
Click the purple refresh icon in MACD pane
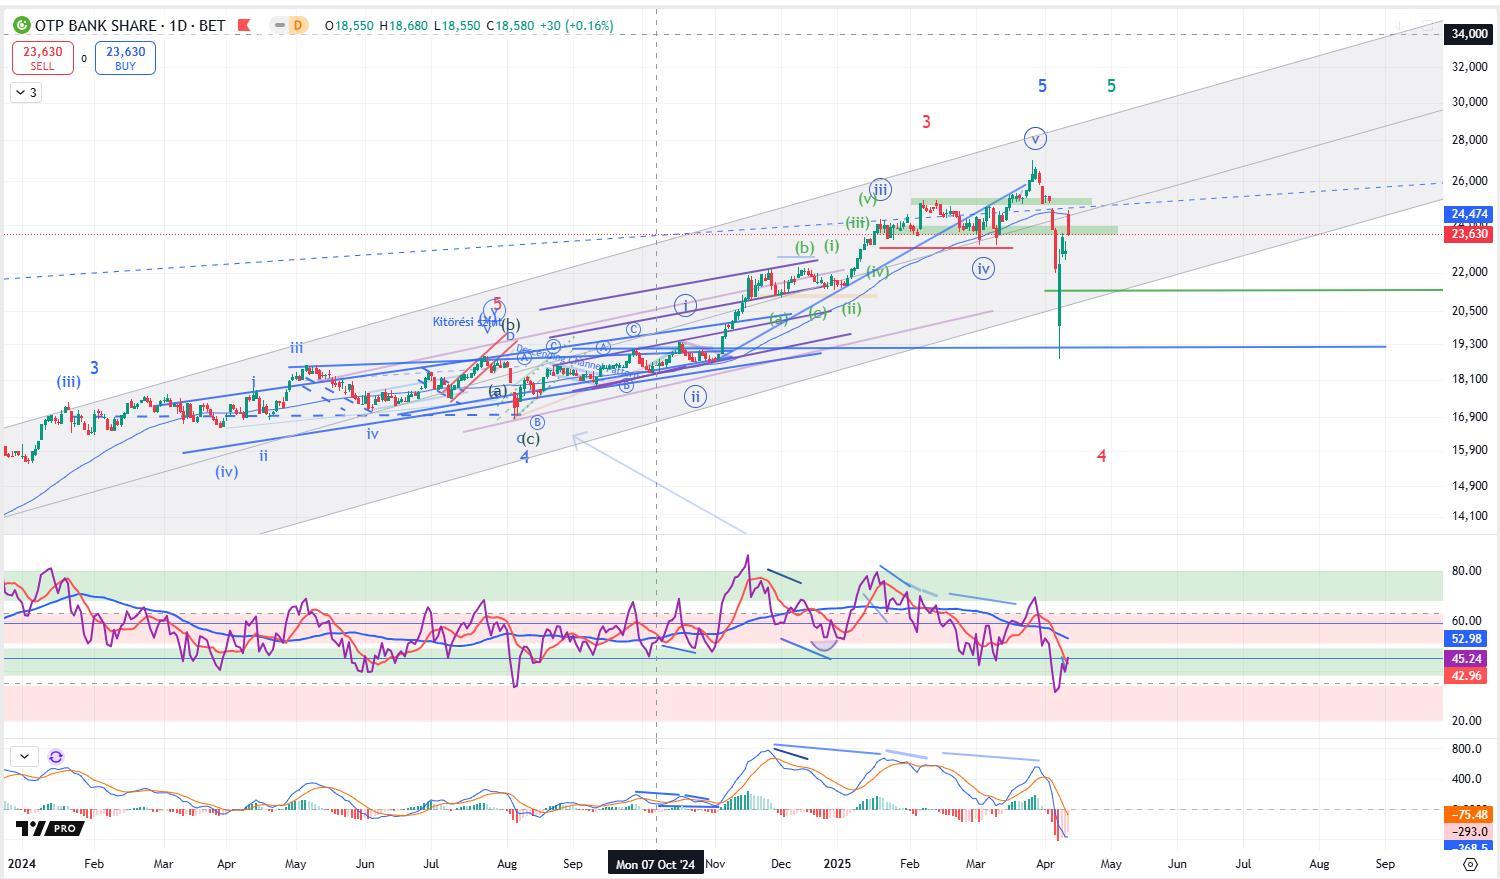(56, 757)
